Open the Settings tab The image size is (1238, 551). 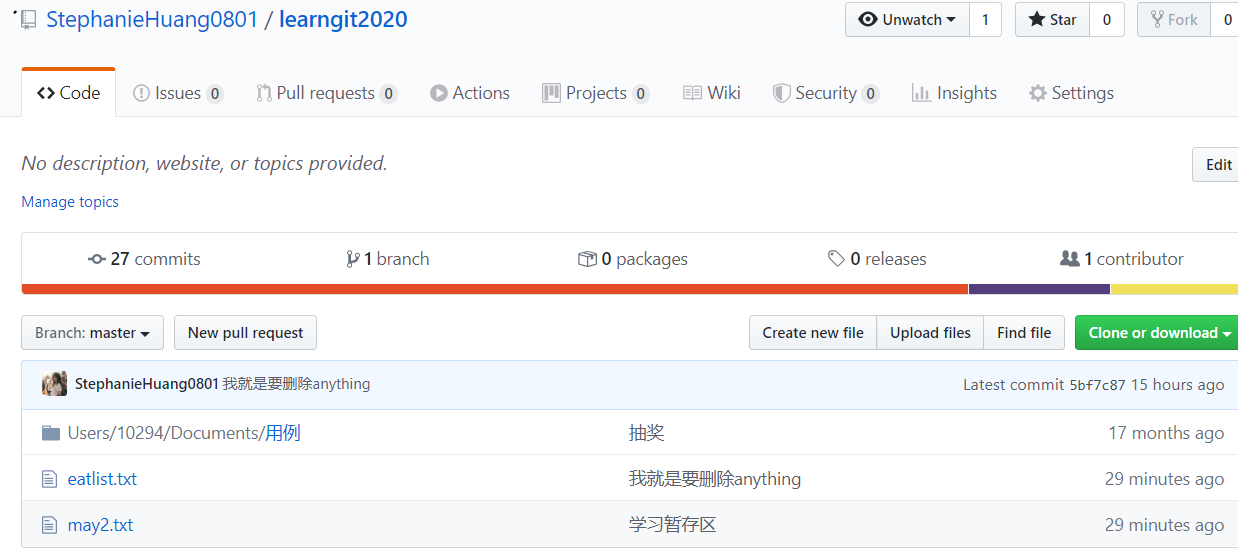tap(1071, 93)
